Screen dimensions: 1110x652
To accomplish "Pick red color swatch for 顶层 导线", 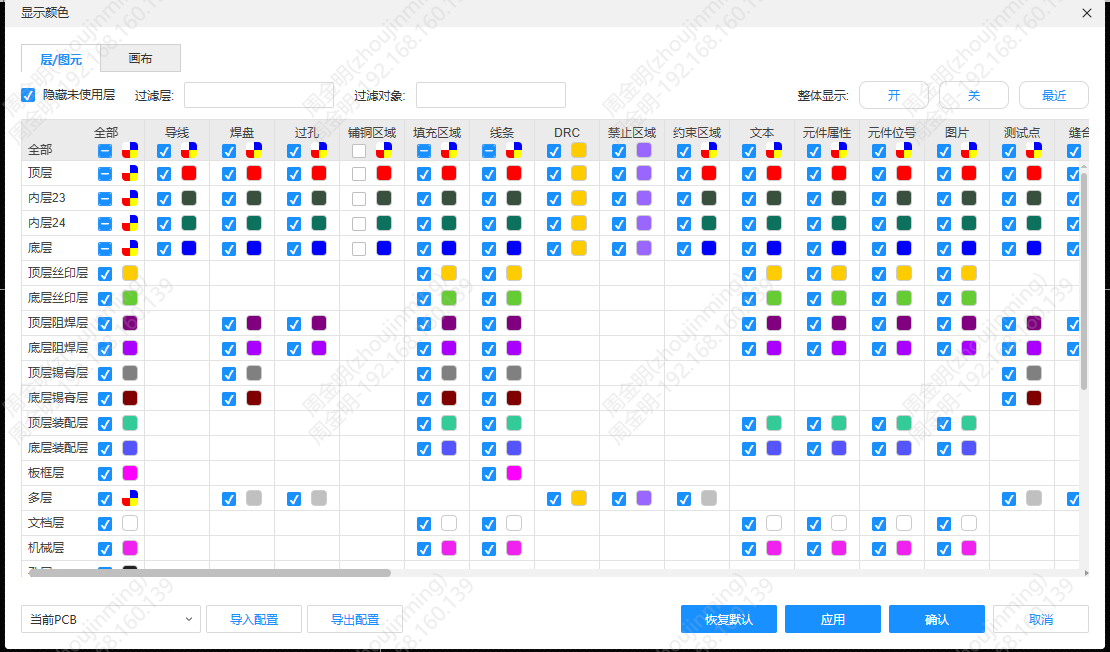I will point(189,173).
